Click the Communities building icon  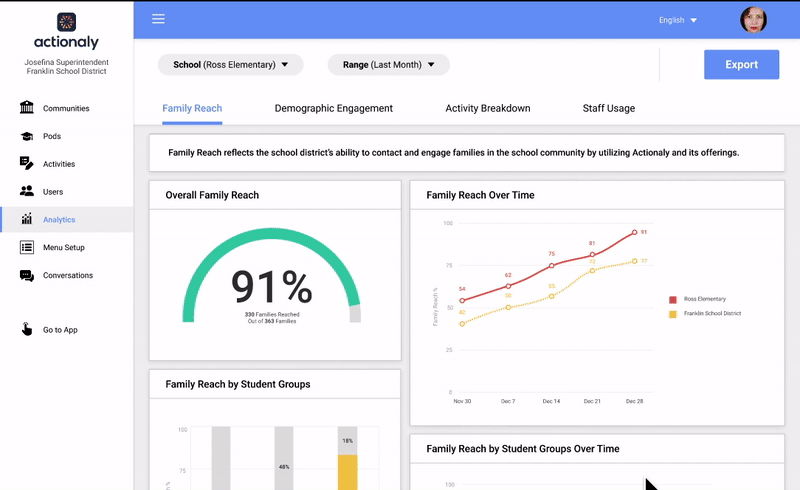(x=27, y=108)
